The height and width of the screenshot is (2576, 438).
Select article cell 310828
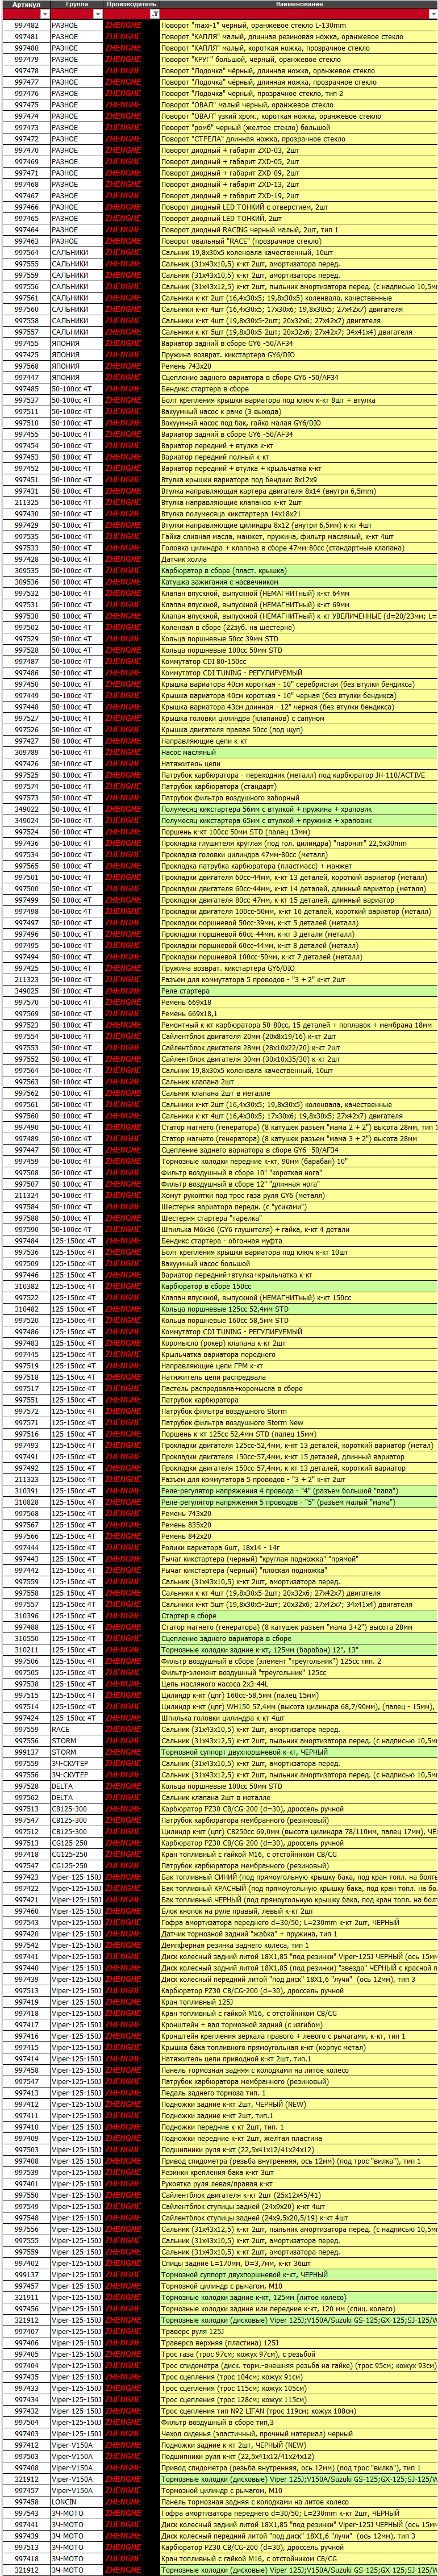(x=26, y=1502)
